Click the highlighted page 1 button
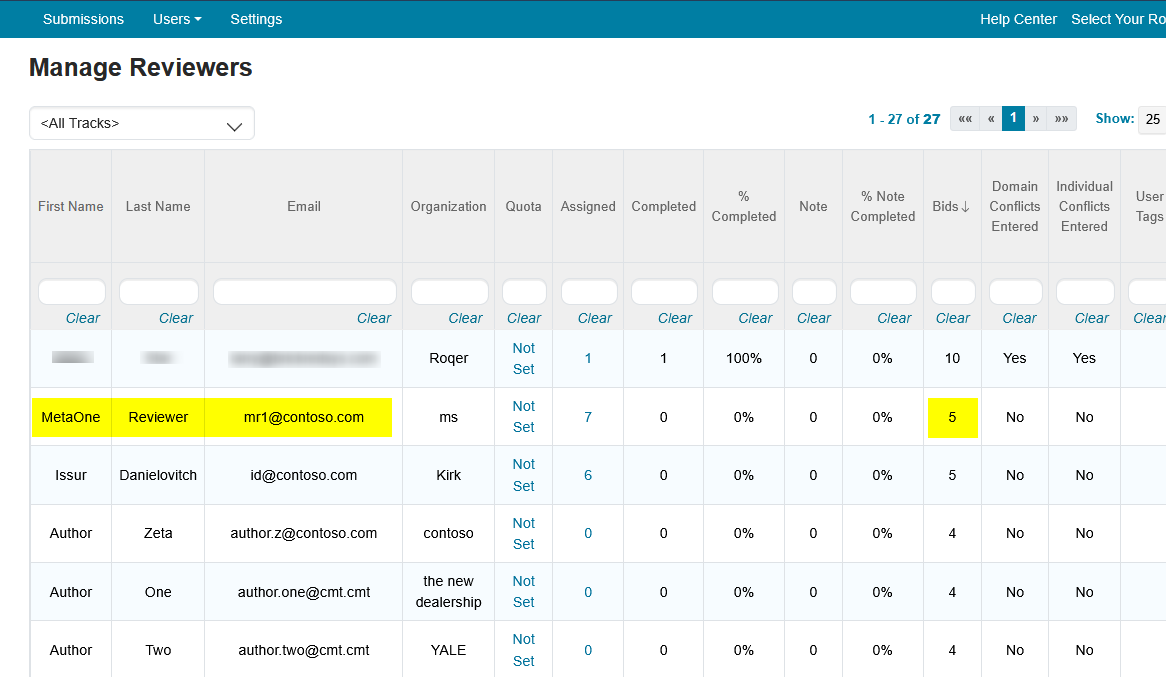Screen dimensions: 1166x677 pyautogui.click(x=1013, y=118)
